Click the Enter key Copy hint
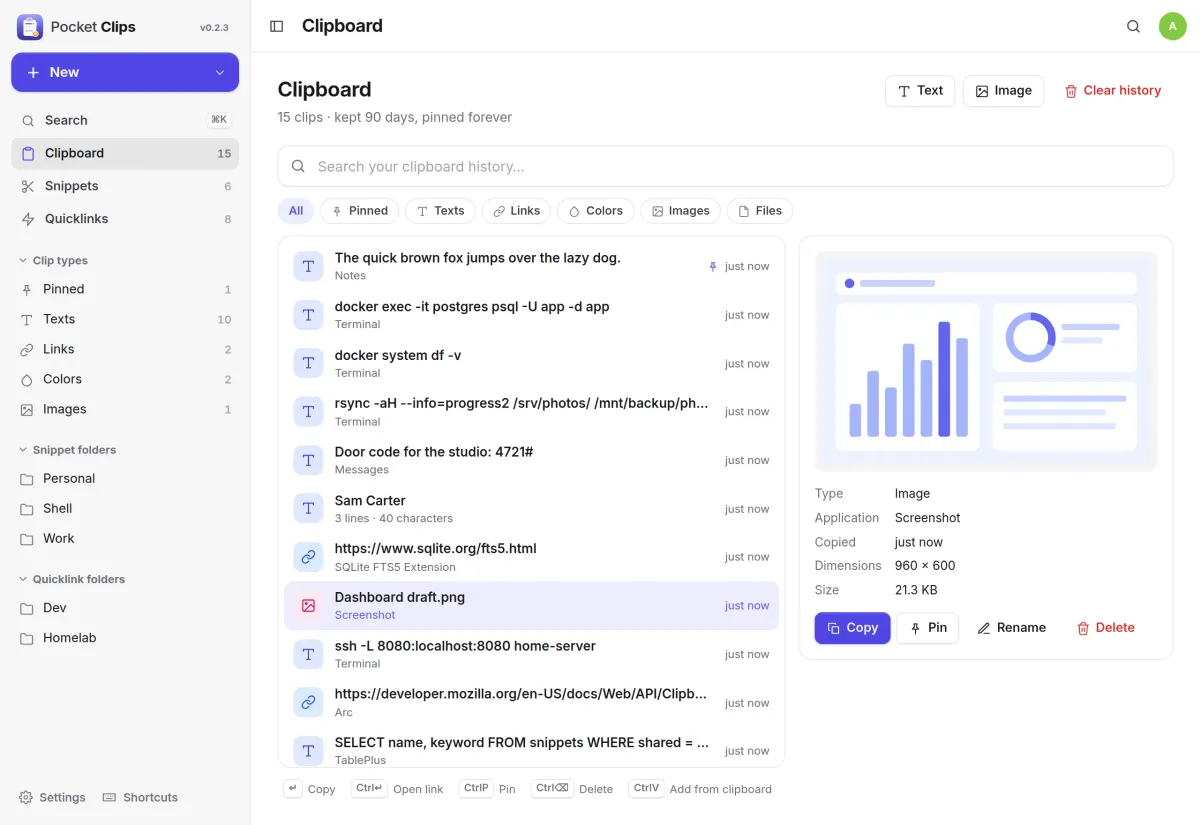This screenshot has width=1200, height=825. coord(309,789)
